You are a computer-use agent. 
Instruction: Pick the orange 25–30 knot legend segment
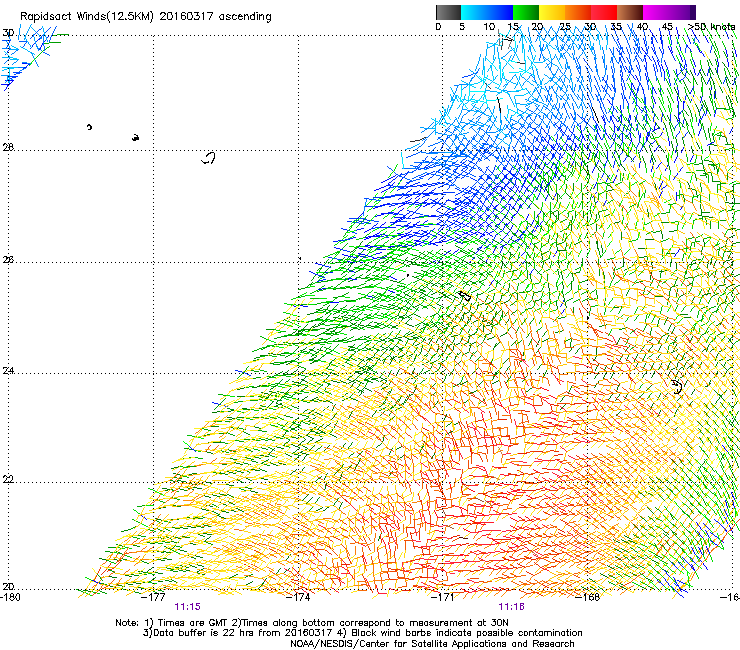578,12
